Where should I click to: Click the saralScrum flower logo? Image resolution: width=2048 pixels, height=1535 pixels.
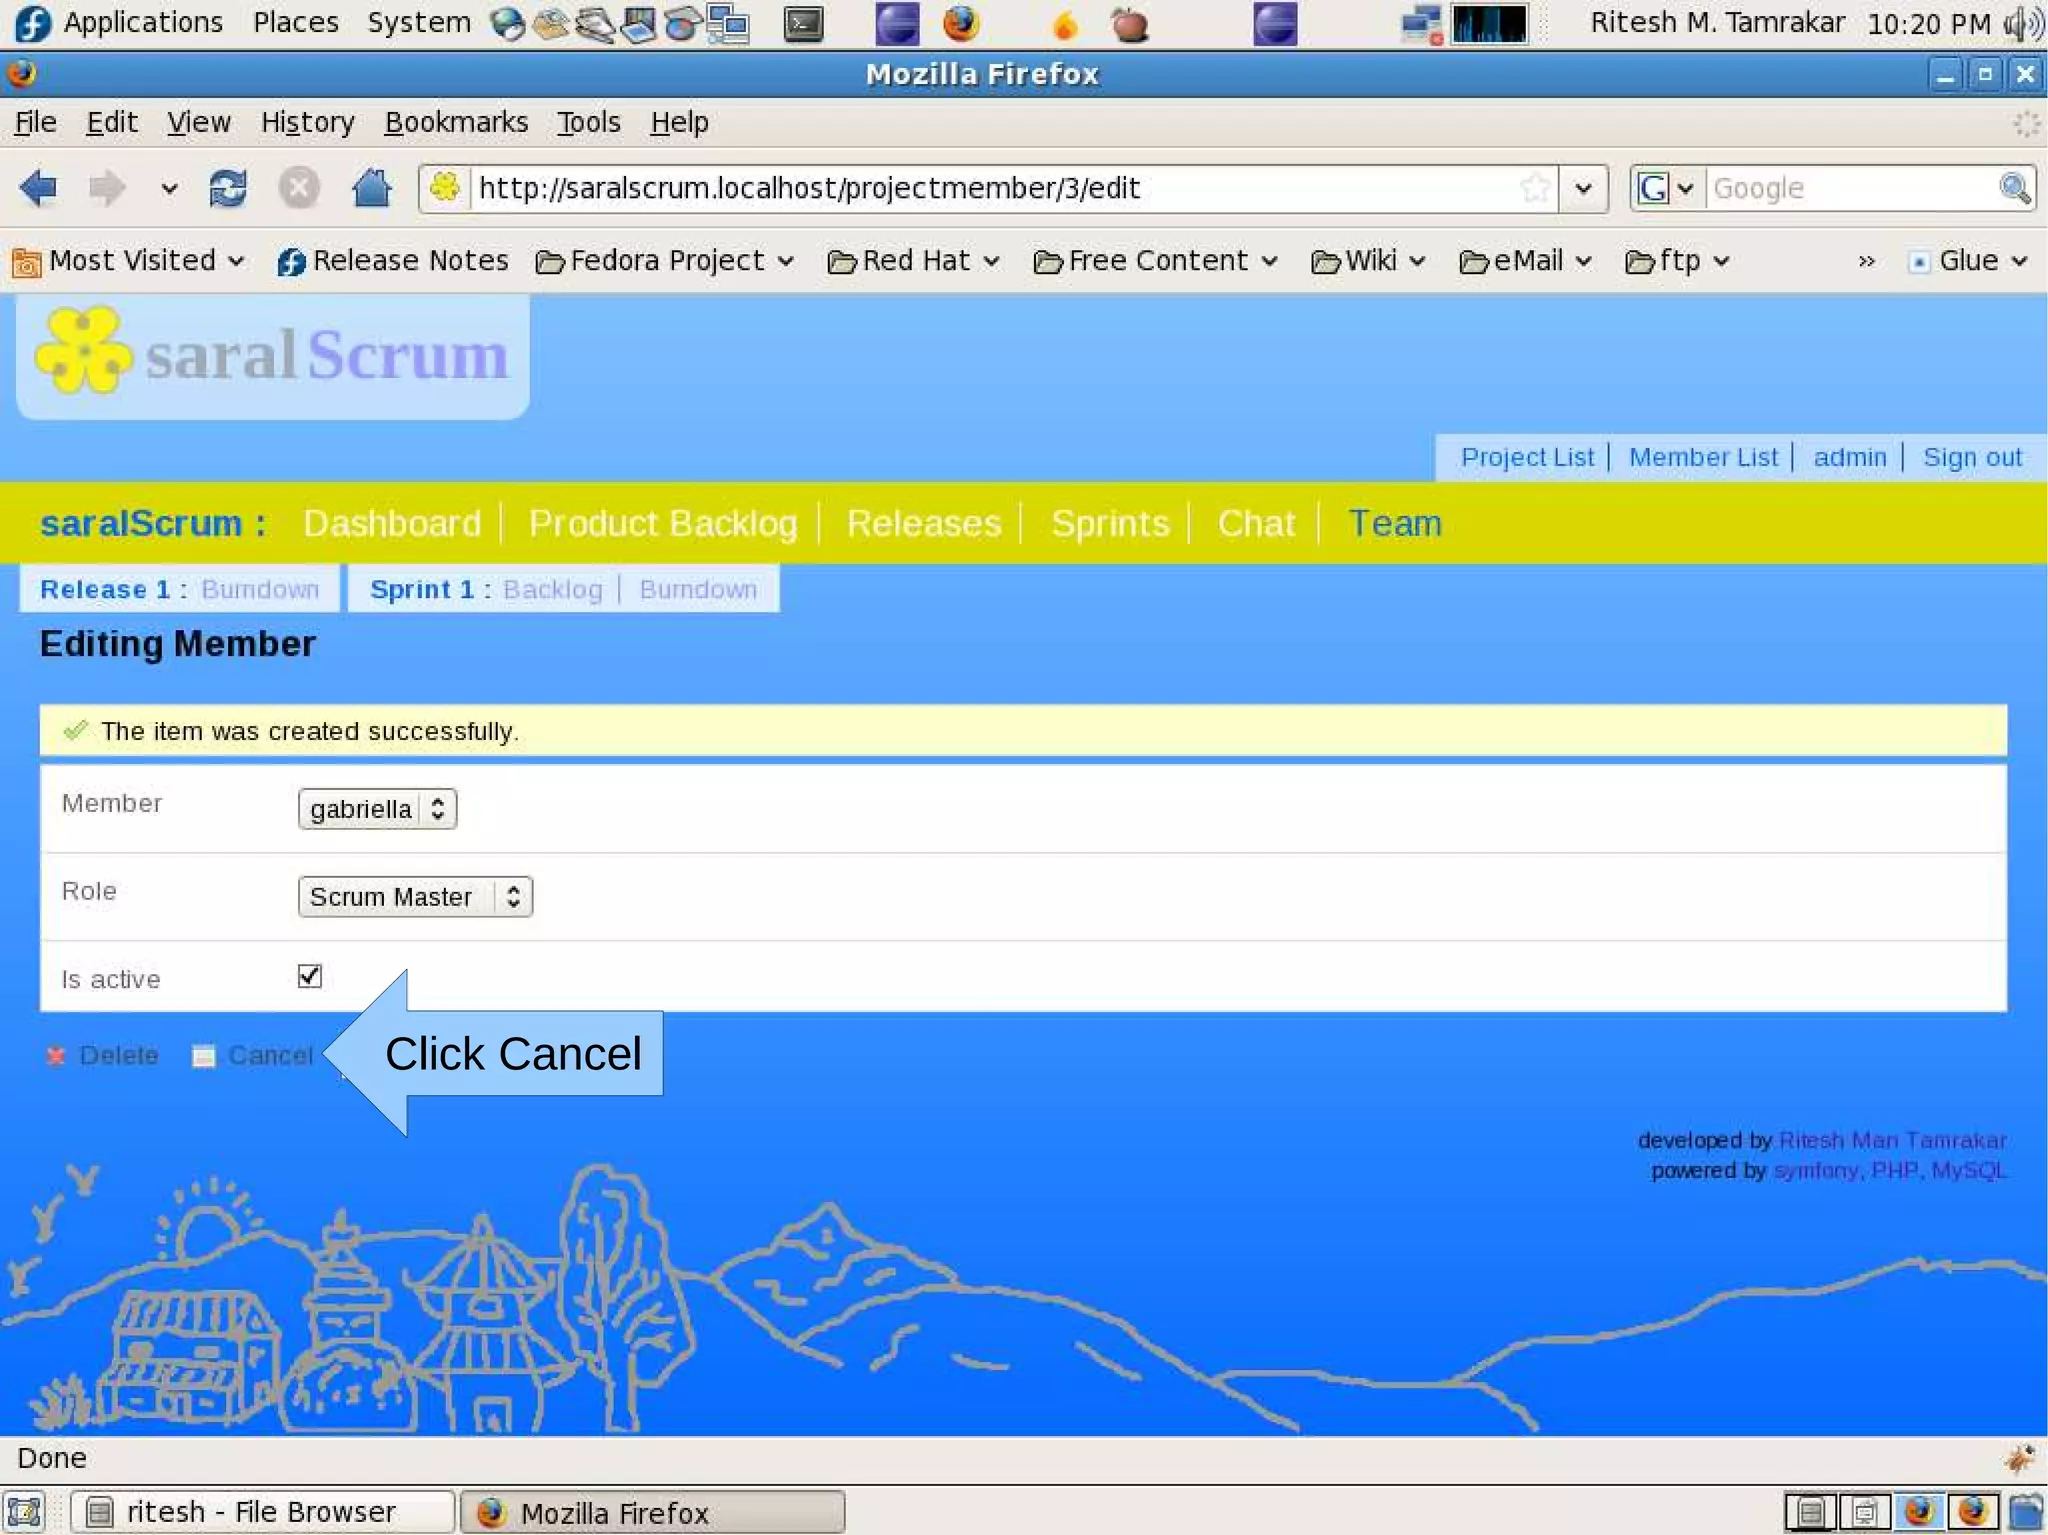pyautogui.click(x=83, y=351)
